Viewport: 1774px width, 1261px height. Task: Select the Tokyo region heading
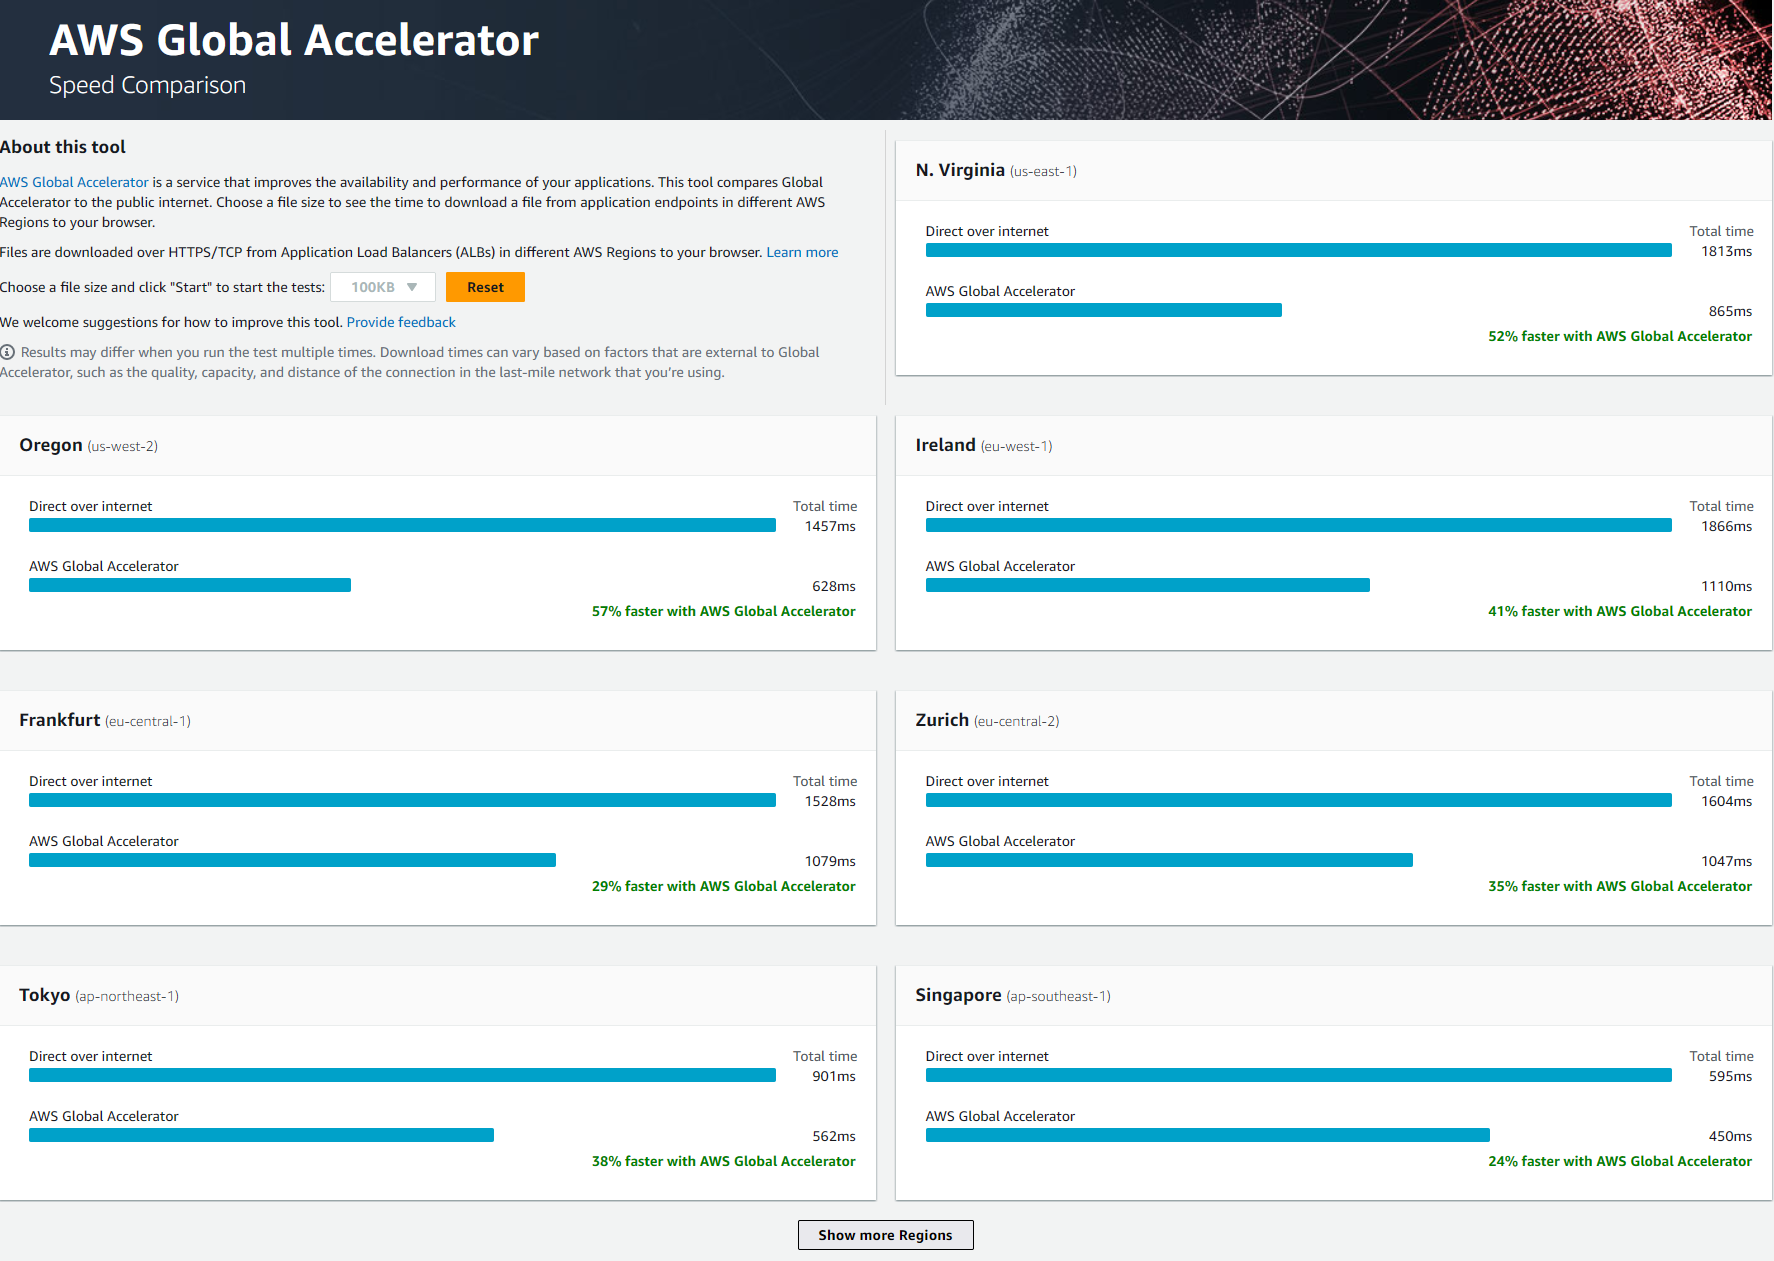pos(45,995)
